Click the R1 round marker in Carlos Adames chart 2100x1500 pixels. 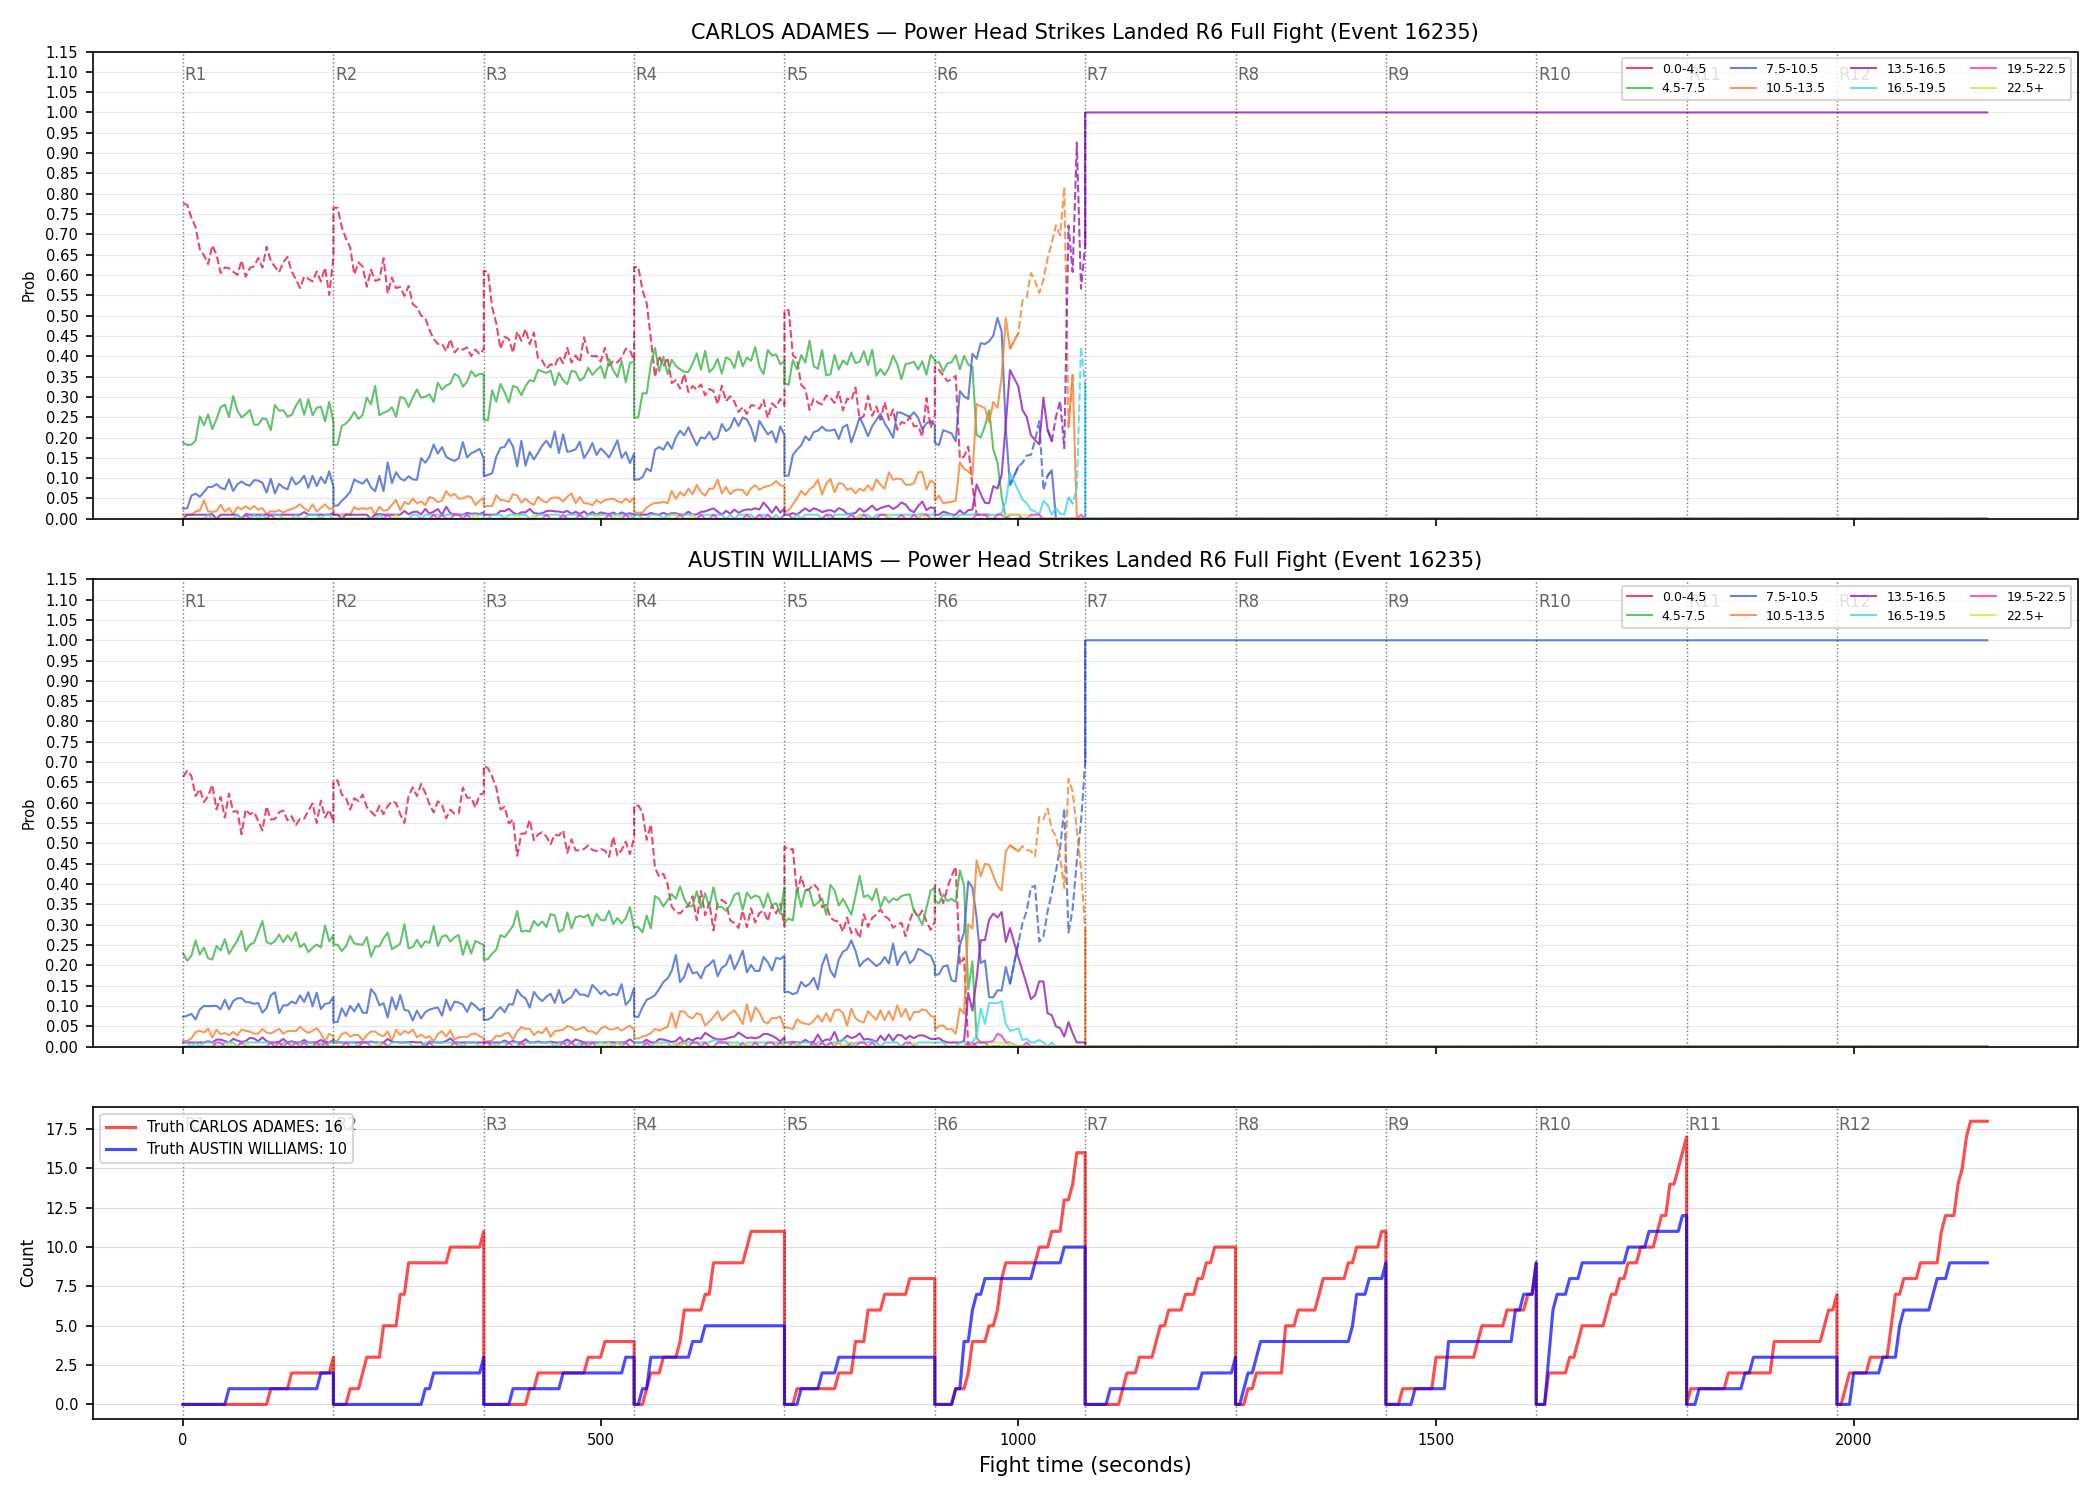[195, 74]
